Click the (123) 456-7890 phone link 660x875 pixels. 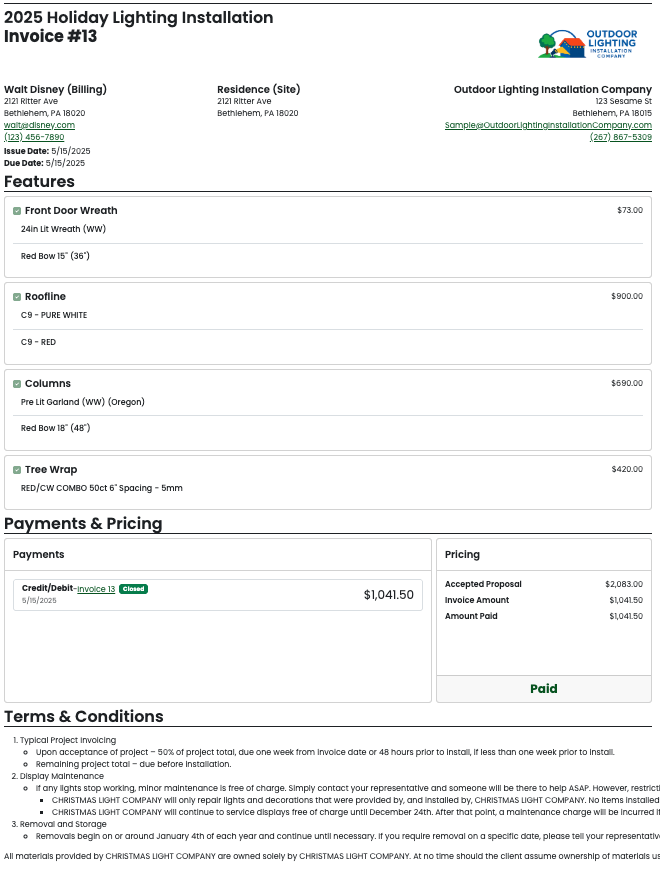point(34,137)
